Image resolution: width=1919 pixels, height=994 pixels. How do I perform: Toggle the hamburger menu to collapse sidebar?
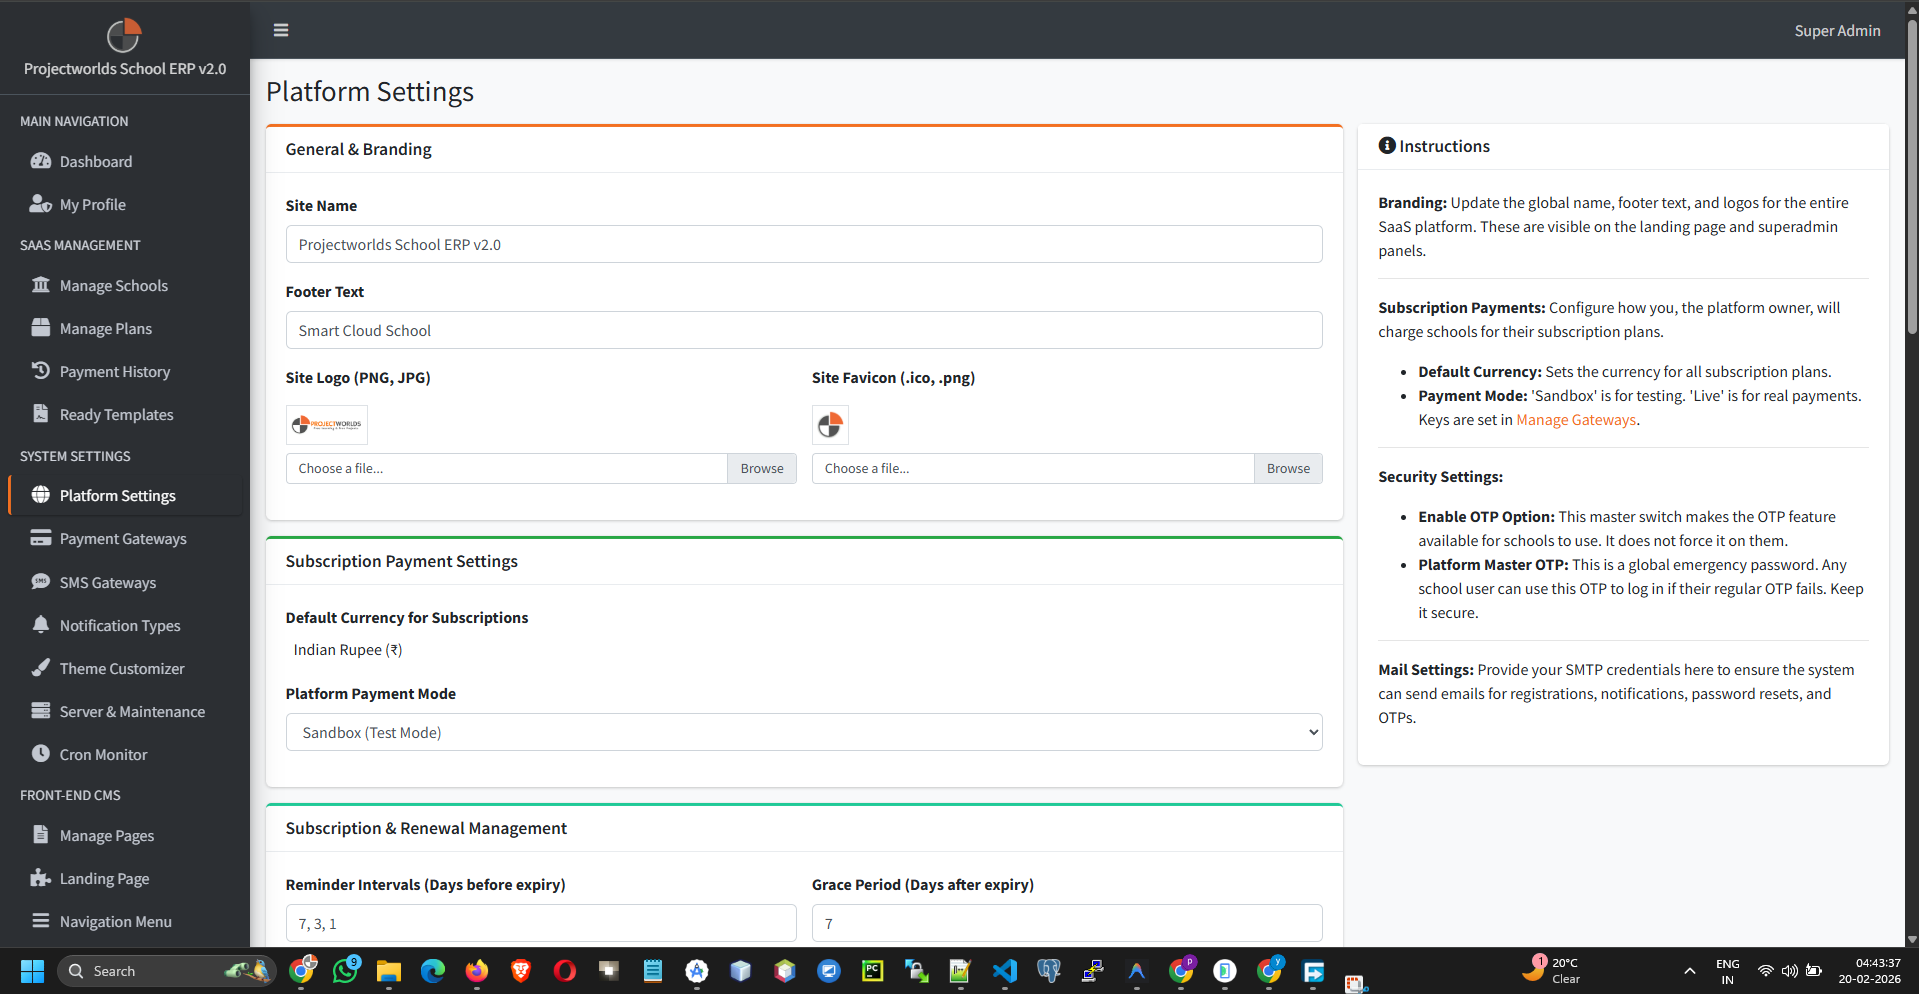[280, 30]
